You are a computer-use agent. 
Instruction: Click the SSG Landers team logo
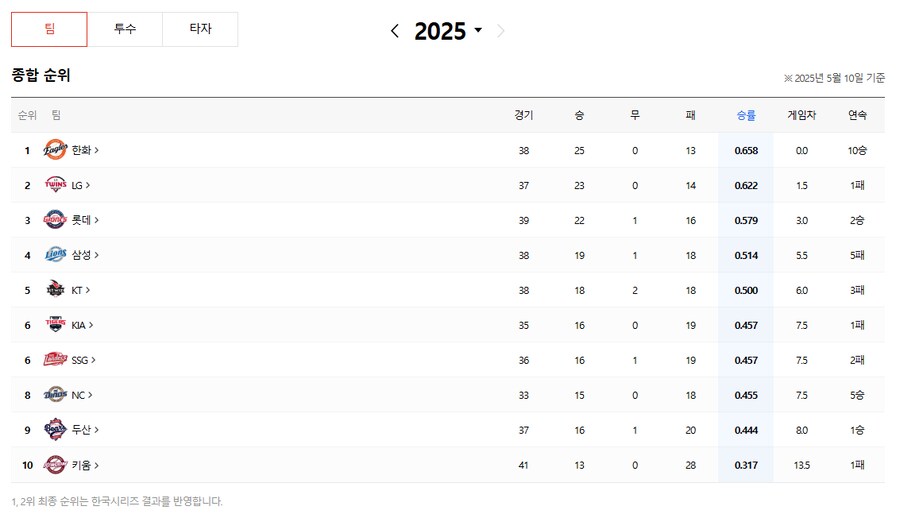55,360
